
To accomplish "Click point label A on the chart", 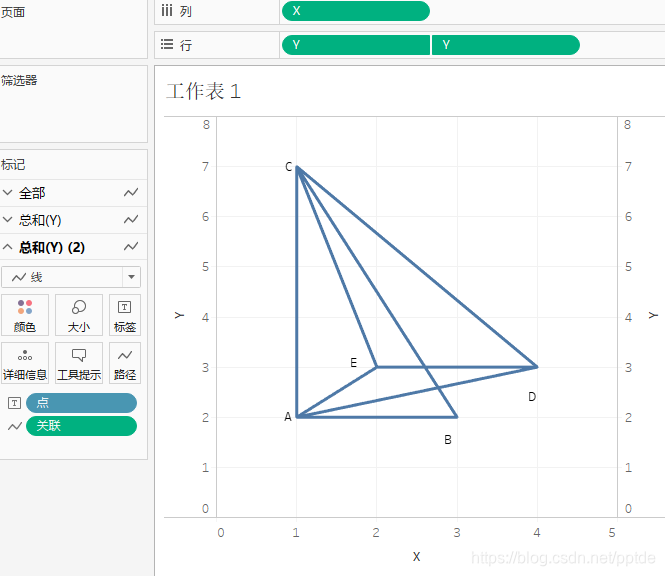I will [x=288, y=417].
